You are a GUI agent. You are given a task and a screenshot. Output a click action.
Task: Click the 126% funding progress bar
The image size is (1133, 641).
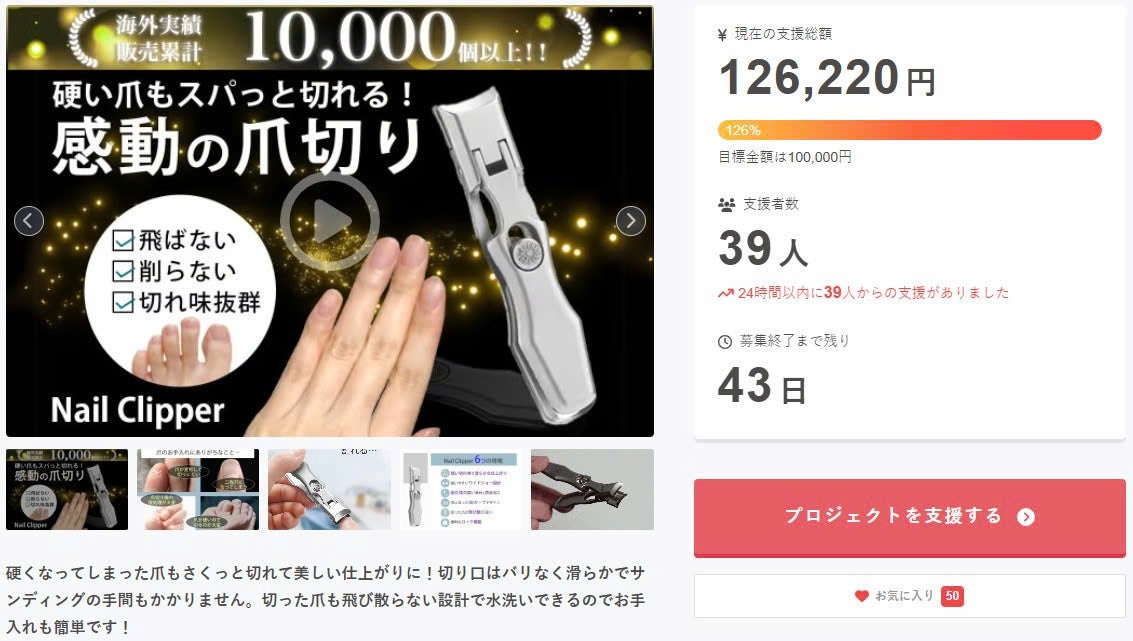pos(910,130)
